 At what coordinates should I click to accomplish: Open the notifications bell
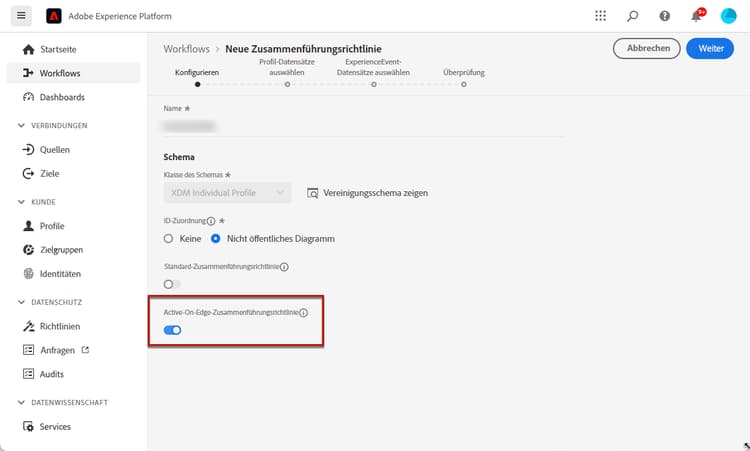click(x=697, y=16)
